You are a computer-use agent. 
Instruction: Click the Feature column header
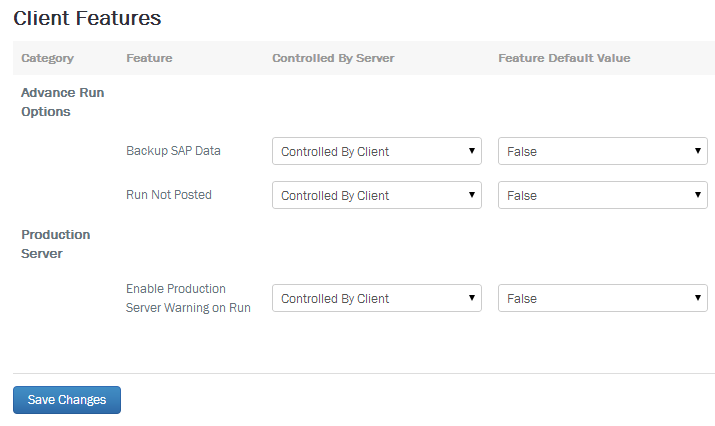[x=149, y=58]
